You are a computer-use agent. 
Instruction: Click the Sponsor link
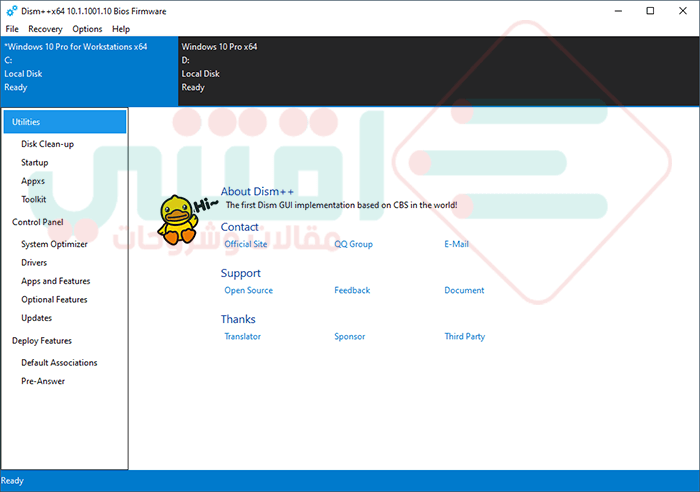pyautogui.click(x=349, y=336)
